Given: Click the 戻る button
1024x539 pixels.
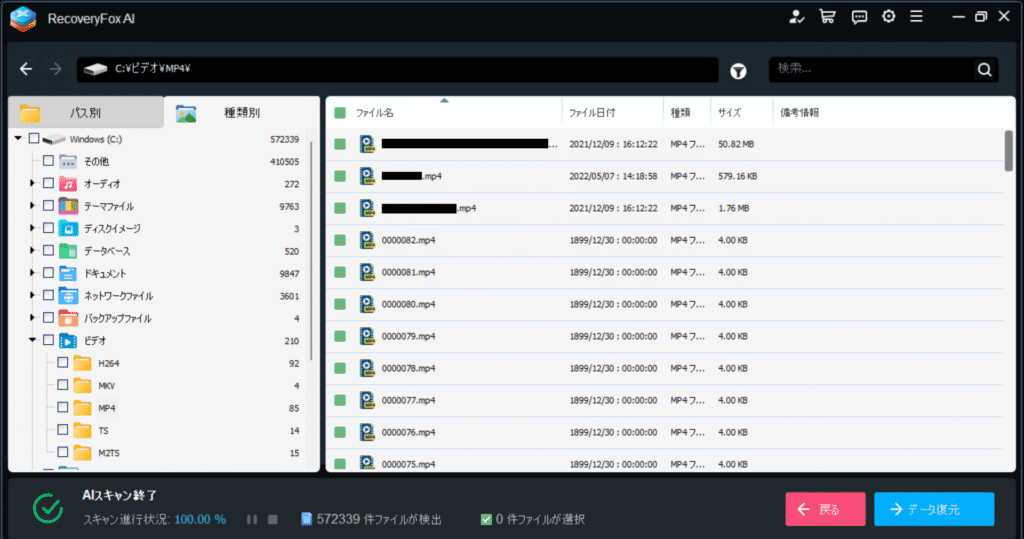Looking at the screenshot, I should coord(825,509).
